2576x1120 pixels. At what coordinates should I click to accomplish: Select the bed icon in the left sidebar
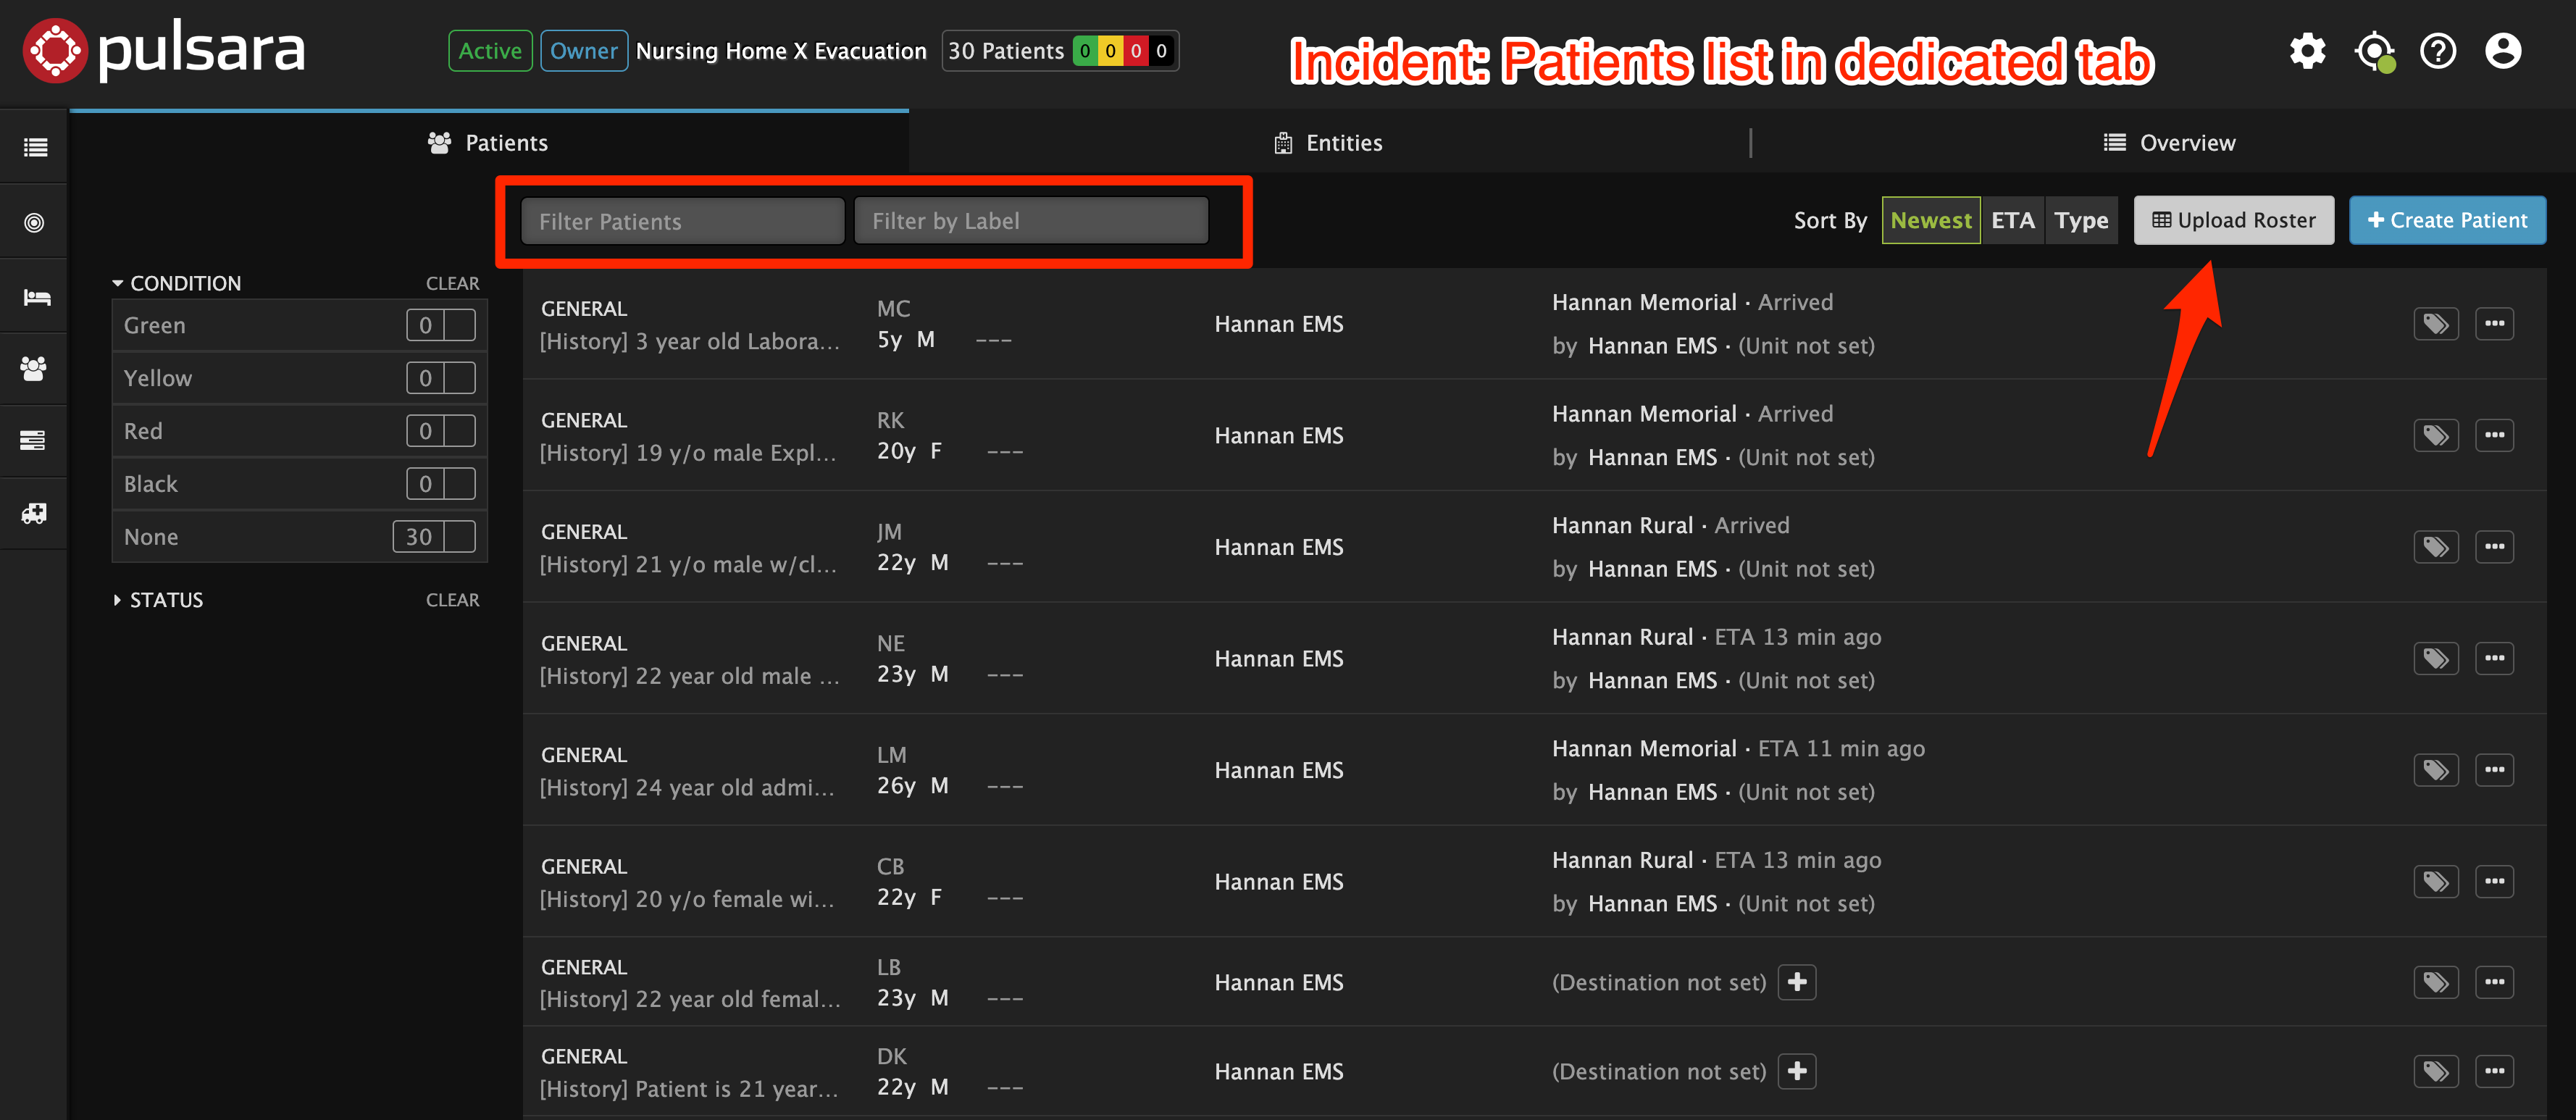(x=33, y=295)
